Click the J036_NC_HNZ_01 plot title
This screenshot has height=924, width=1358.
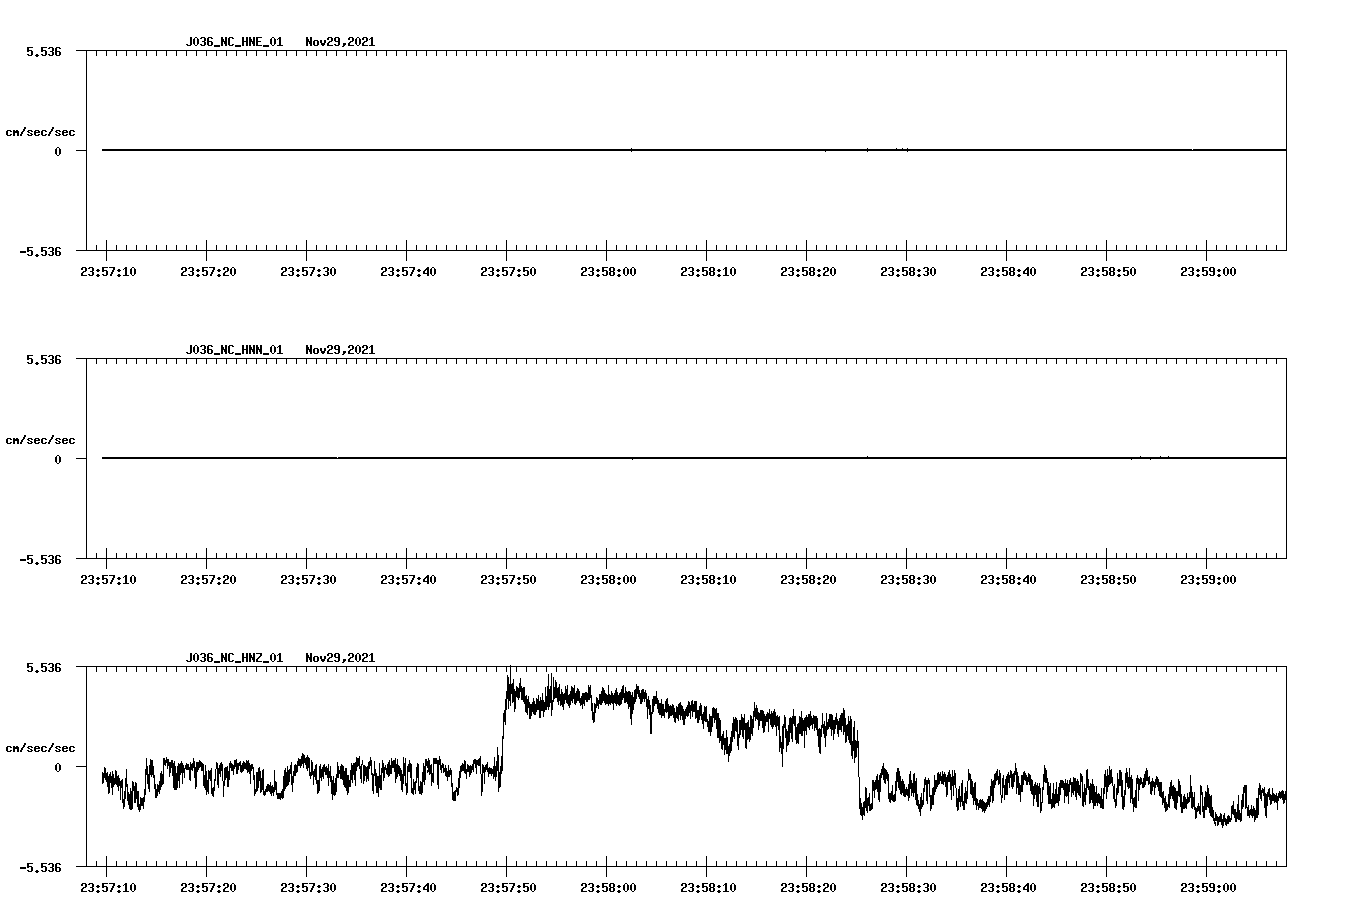click(x=234, y=658)
